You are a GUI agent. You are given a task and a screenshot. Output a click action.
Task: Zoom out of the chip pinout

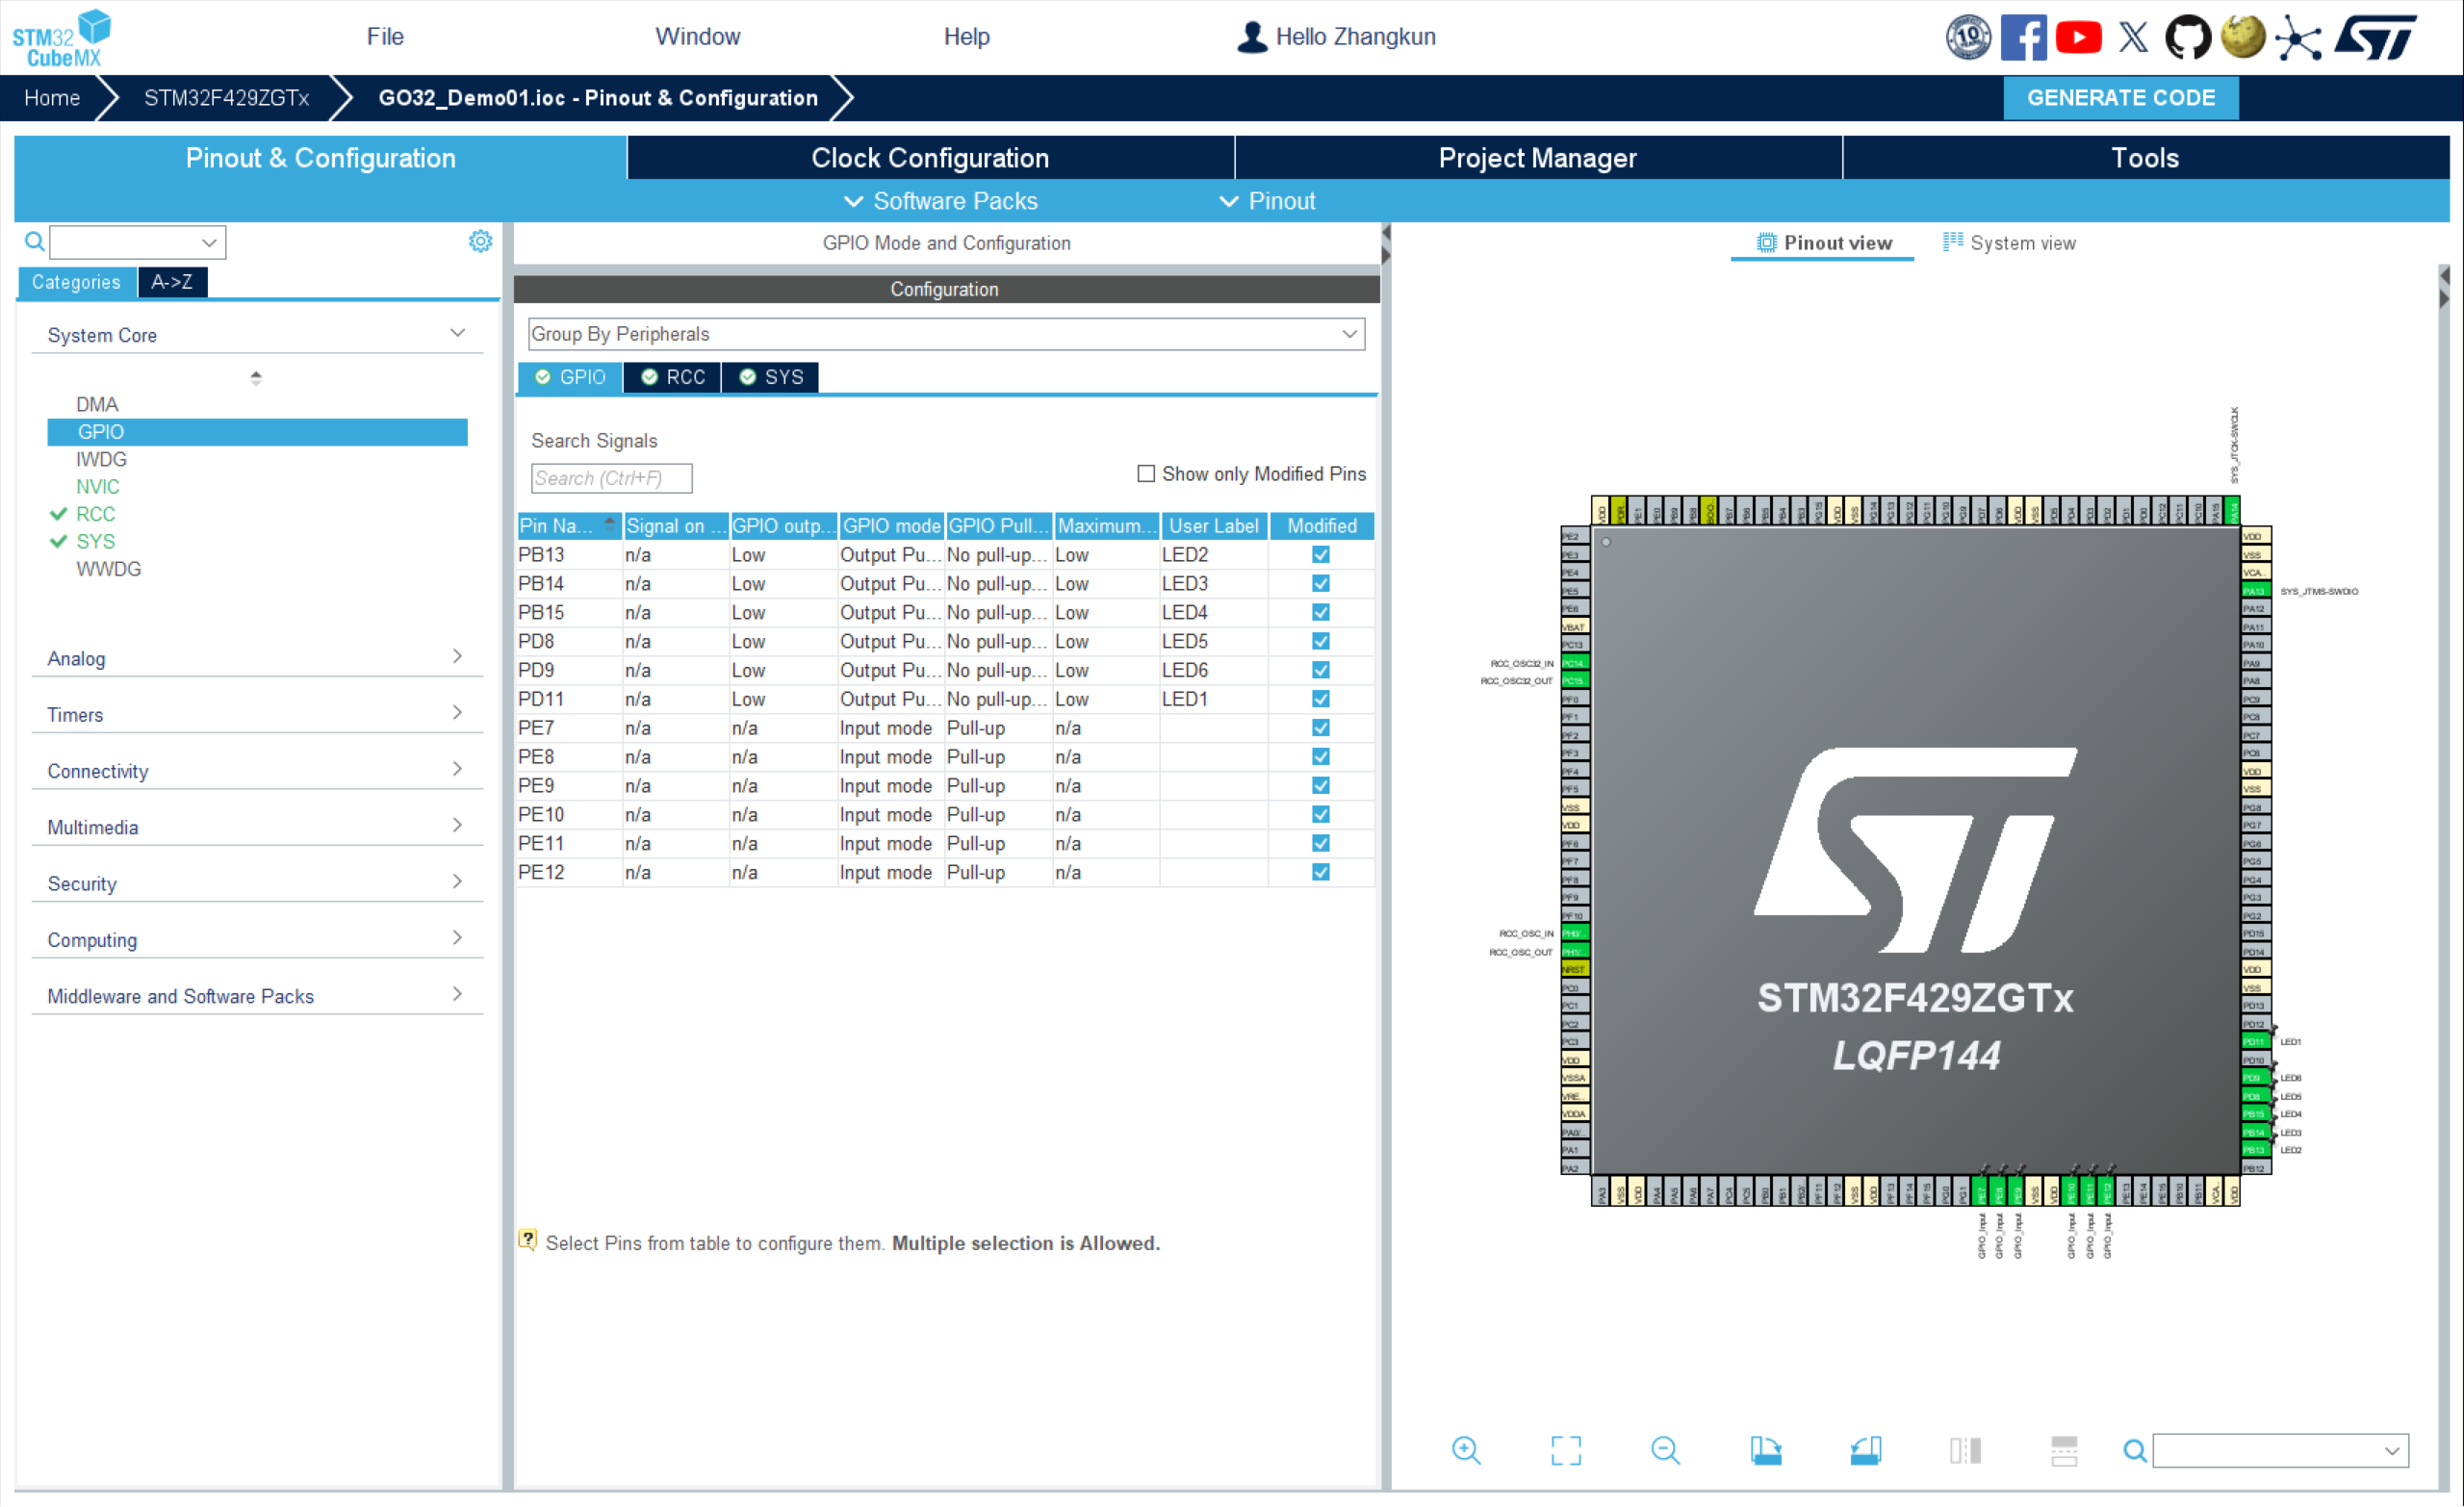(1665, 1450)
